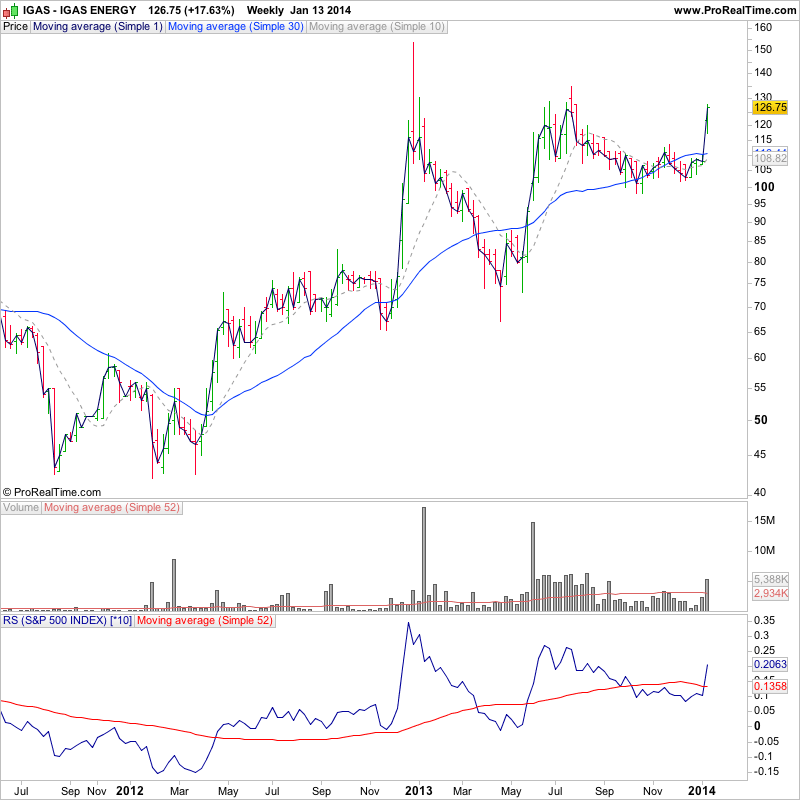Click the bold 50 price axis label
This screenshot has height=800, width=800.
[x=760, y=420]
